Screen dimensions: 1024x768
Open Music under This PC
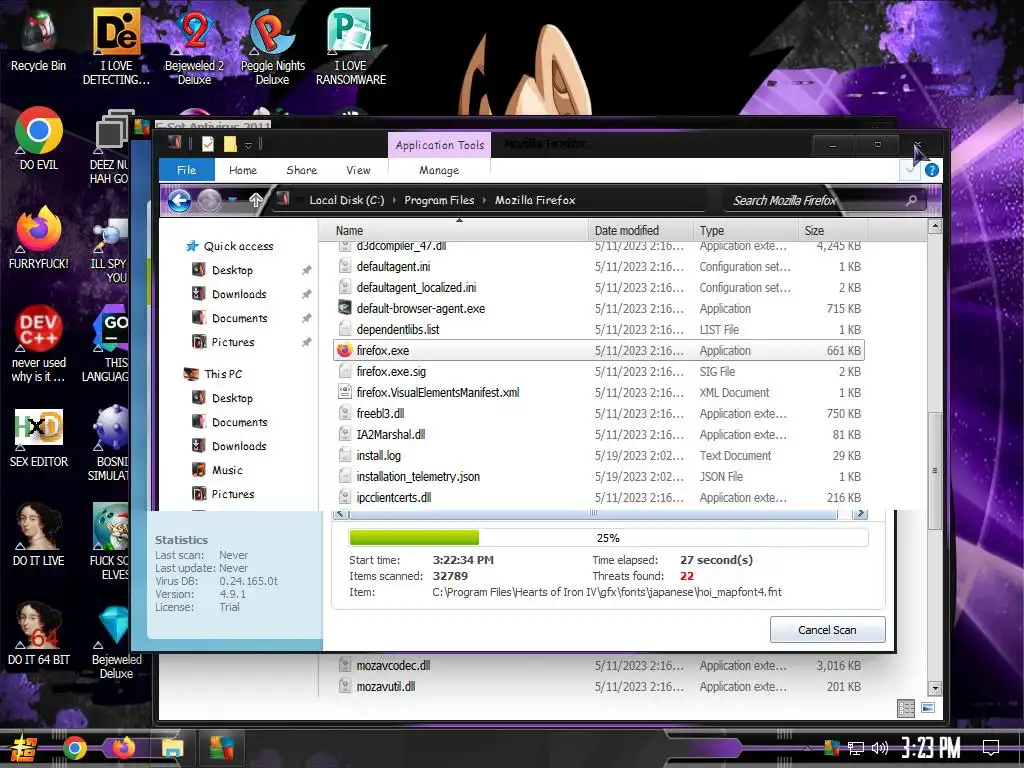pyautogui.click(x=217, y=470)
